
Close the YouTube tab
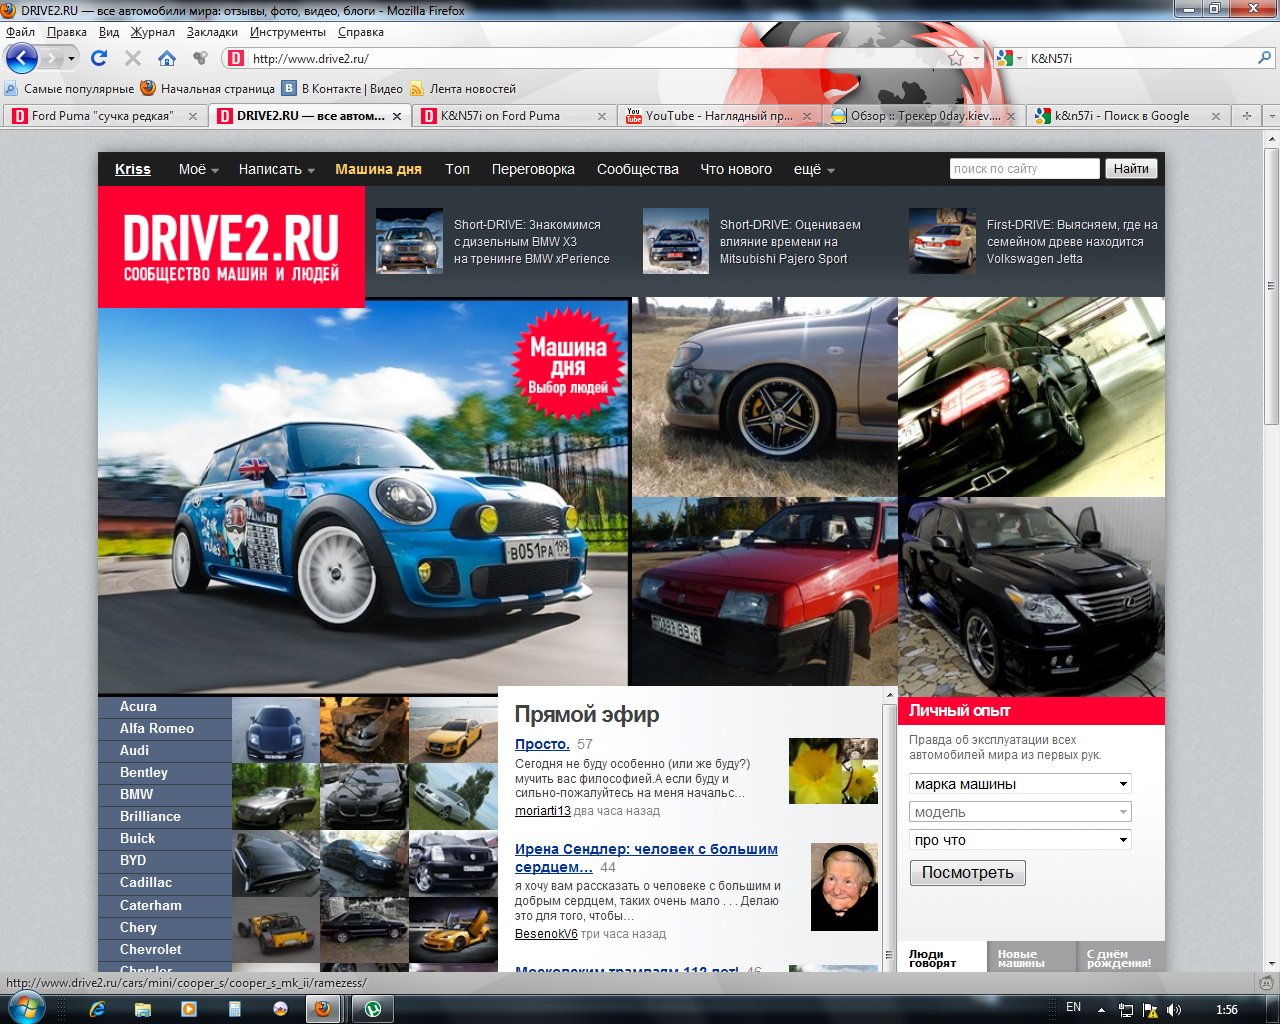tap(807, 116)
